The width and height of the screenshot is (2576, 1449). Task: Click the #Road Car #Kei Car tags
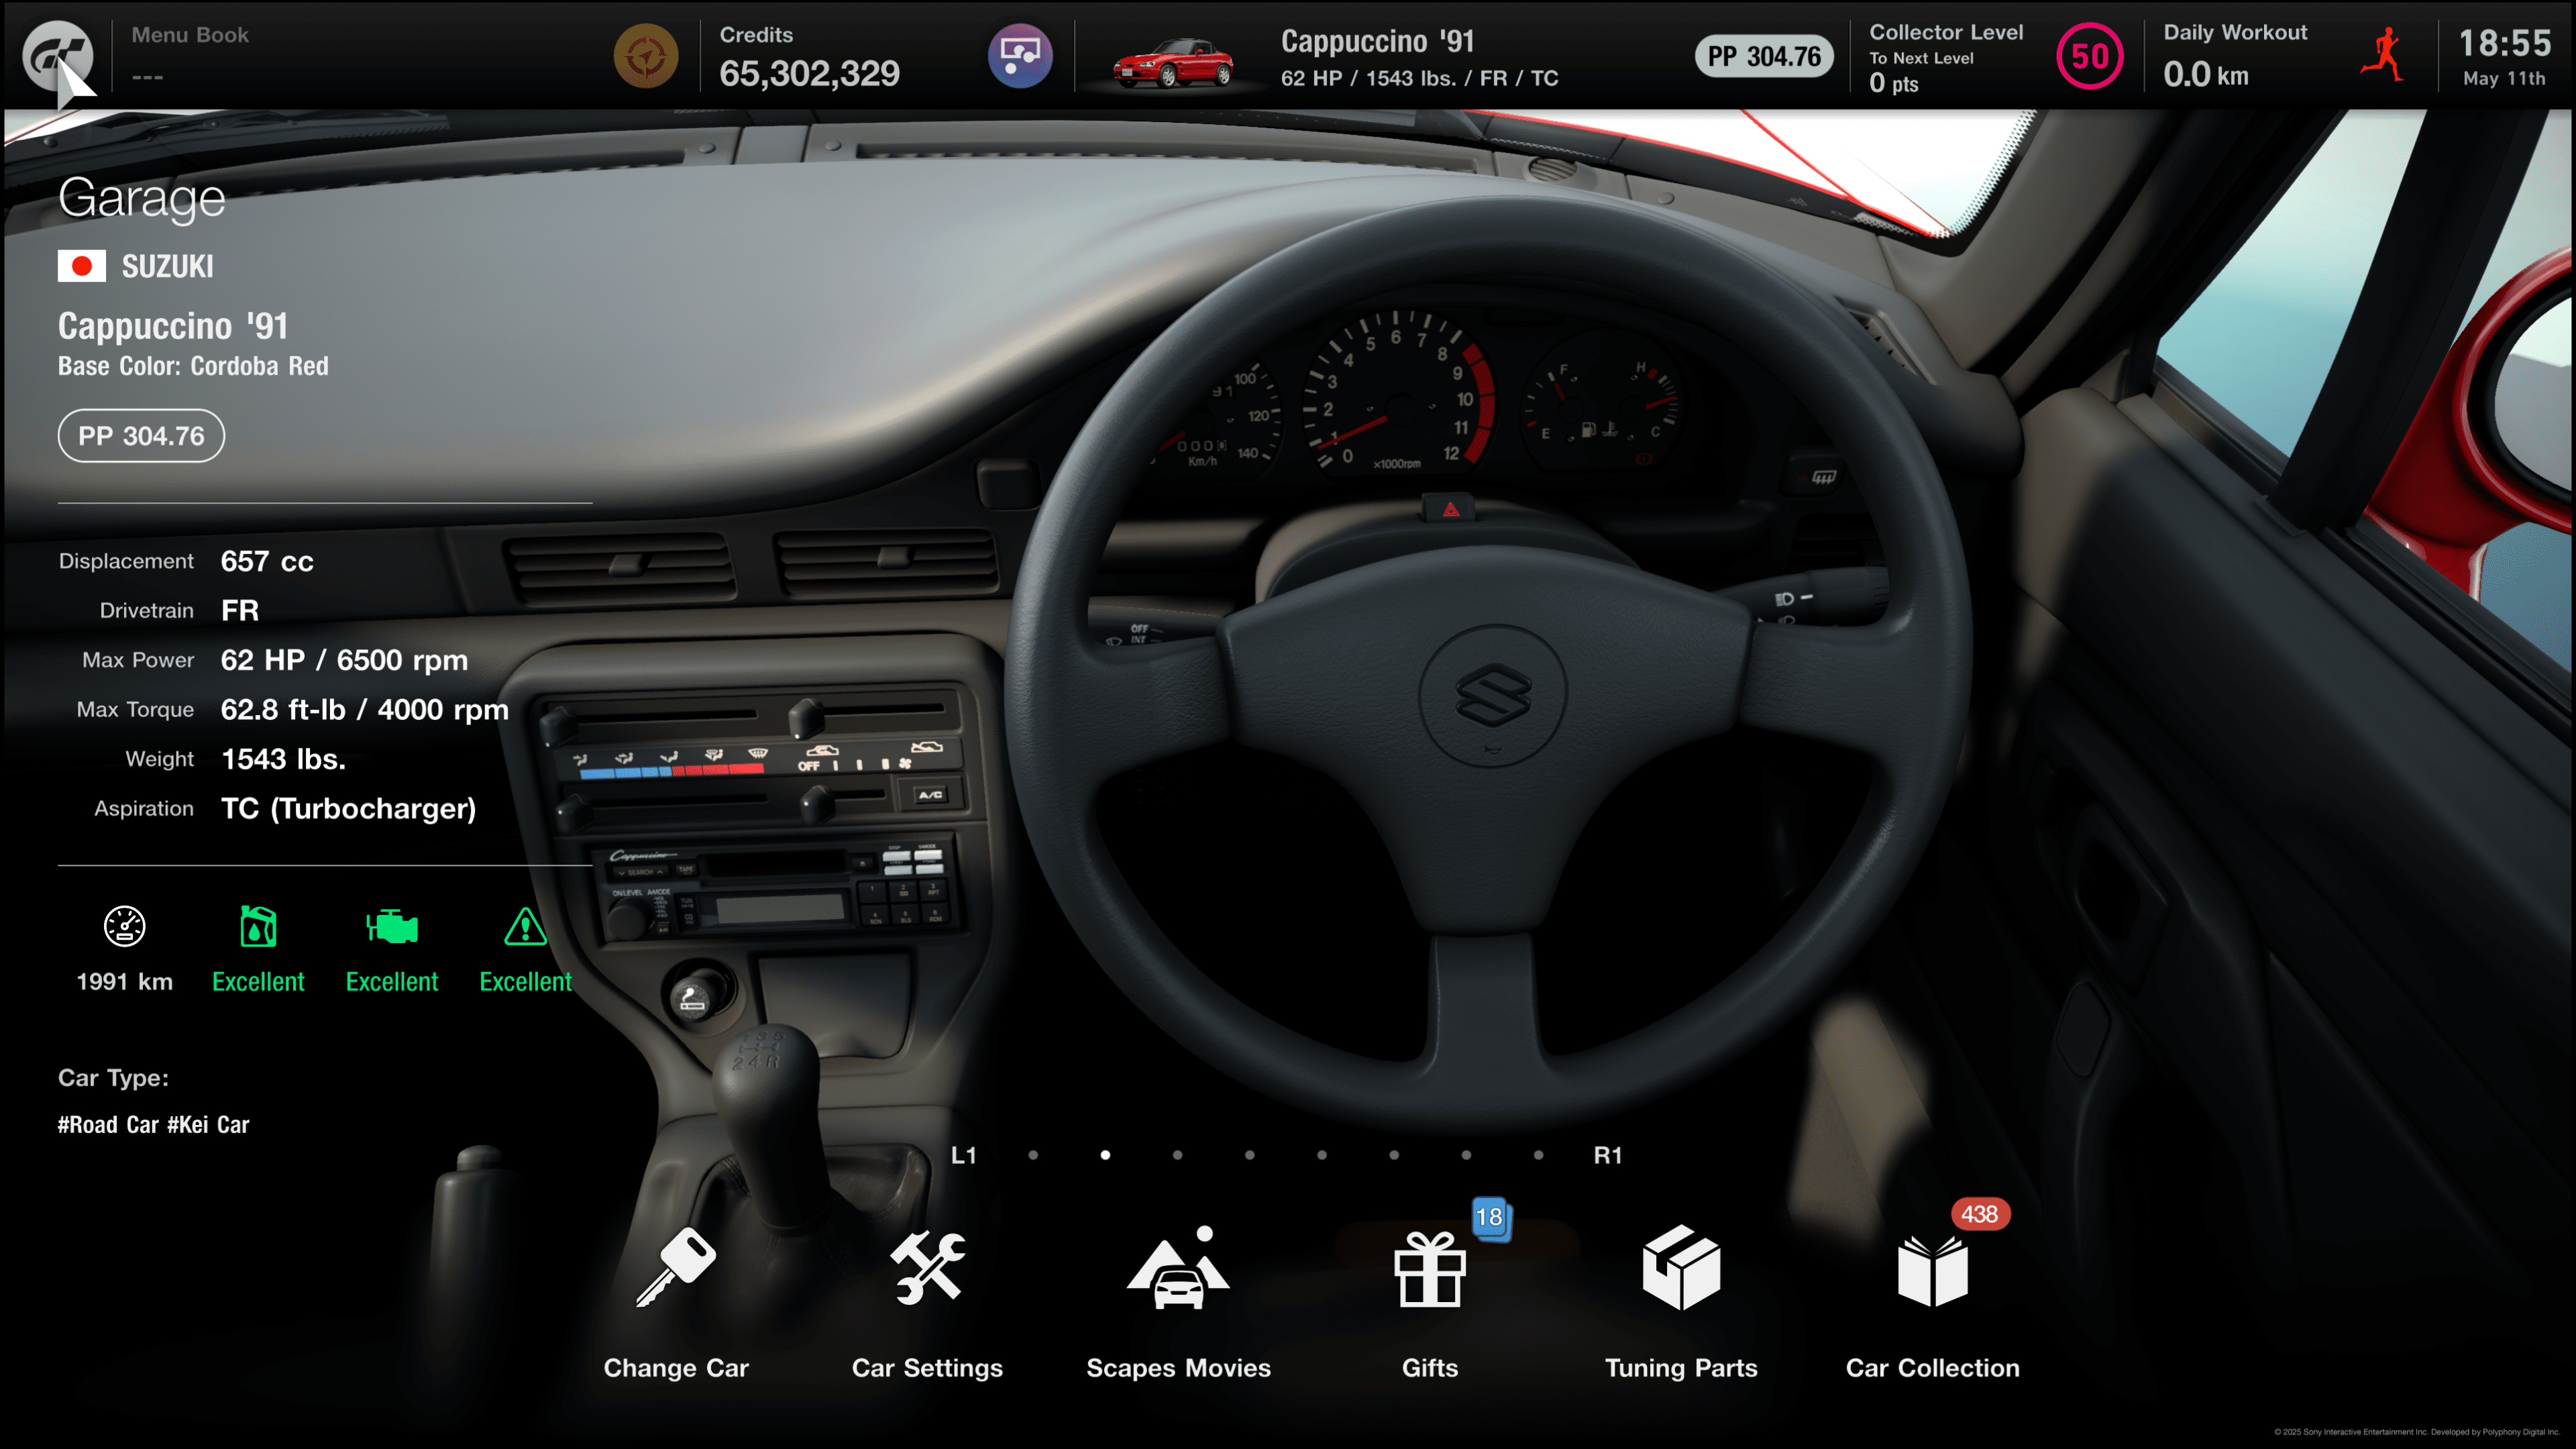153,1125
